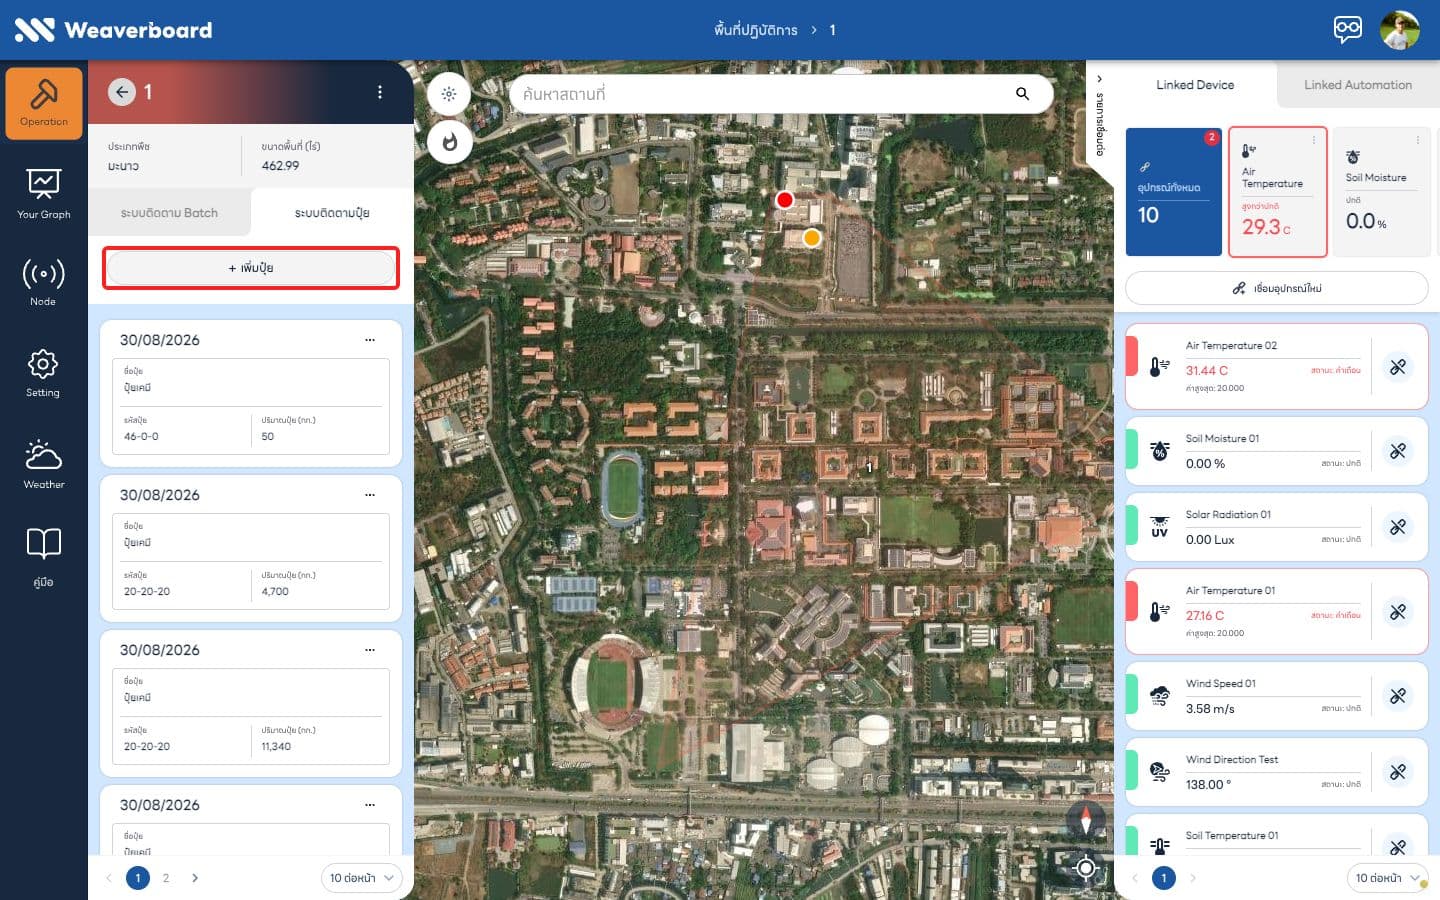Go to page 2 of fertilizer list
This screenshot has height=900, width=1440.
tap(166, 878)
